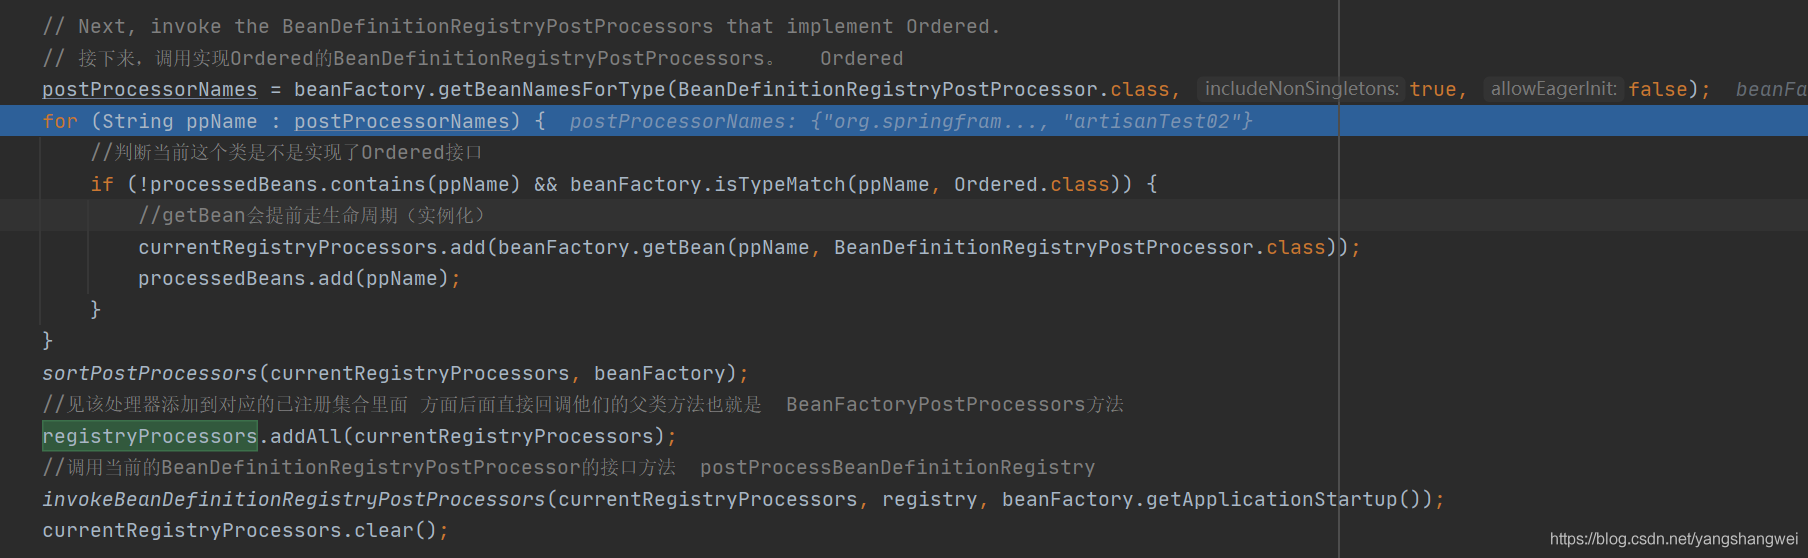Click the Ordered.class reference in if condition

click(x=1031, y=184)
